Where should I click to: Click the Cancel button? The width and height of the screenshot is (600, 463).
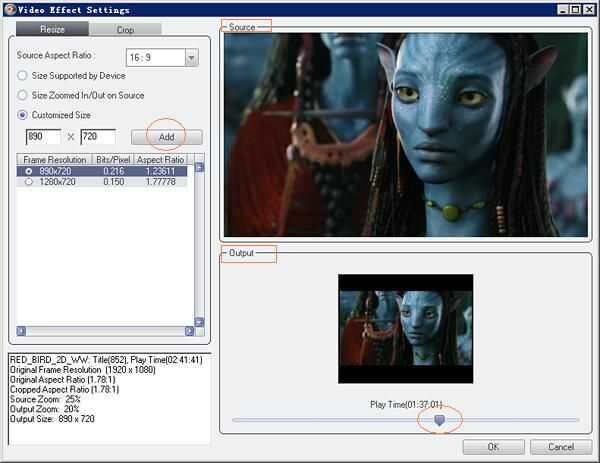pyautogui.click(x=561, y=447)
